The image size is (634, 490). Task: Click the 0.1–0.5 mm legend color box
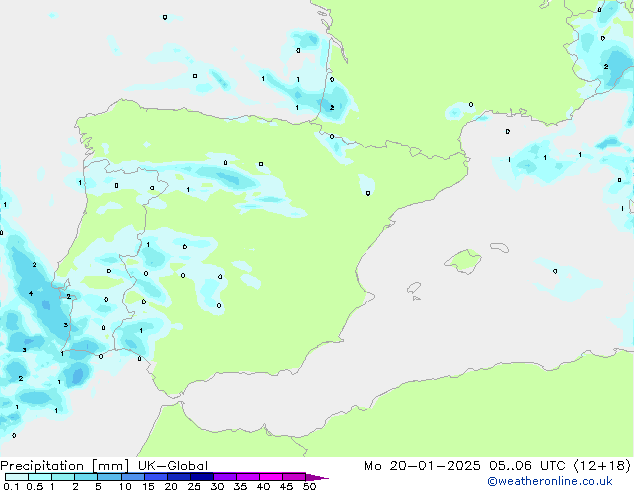click(x=17, y=477)
